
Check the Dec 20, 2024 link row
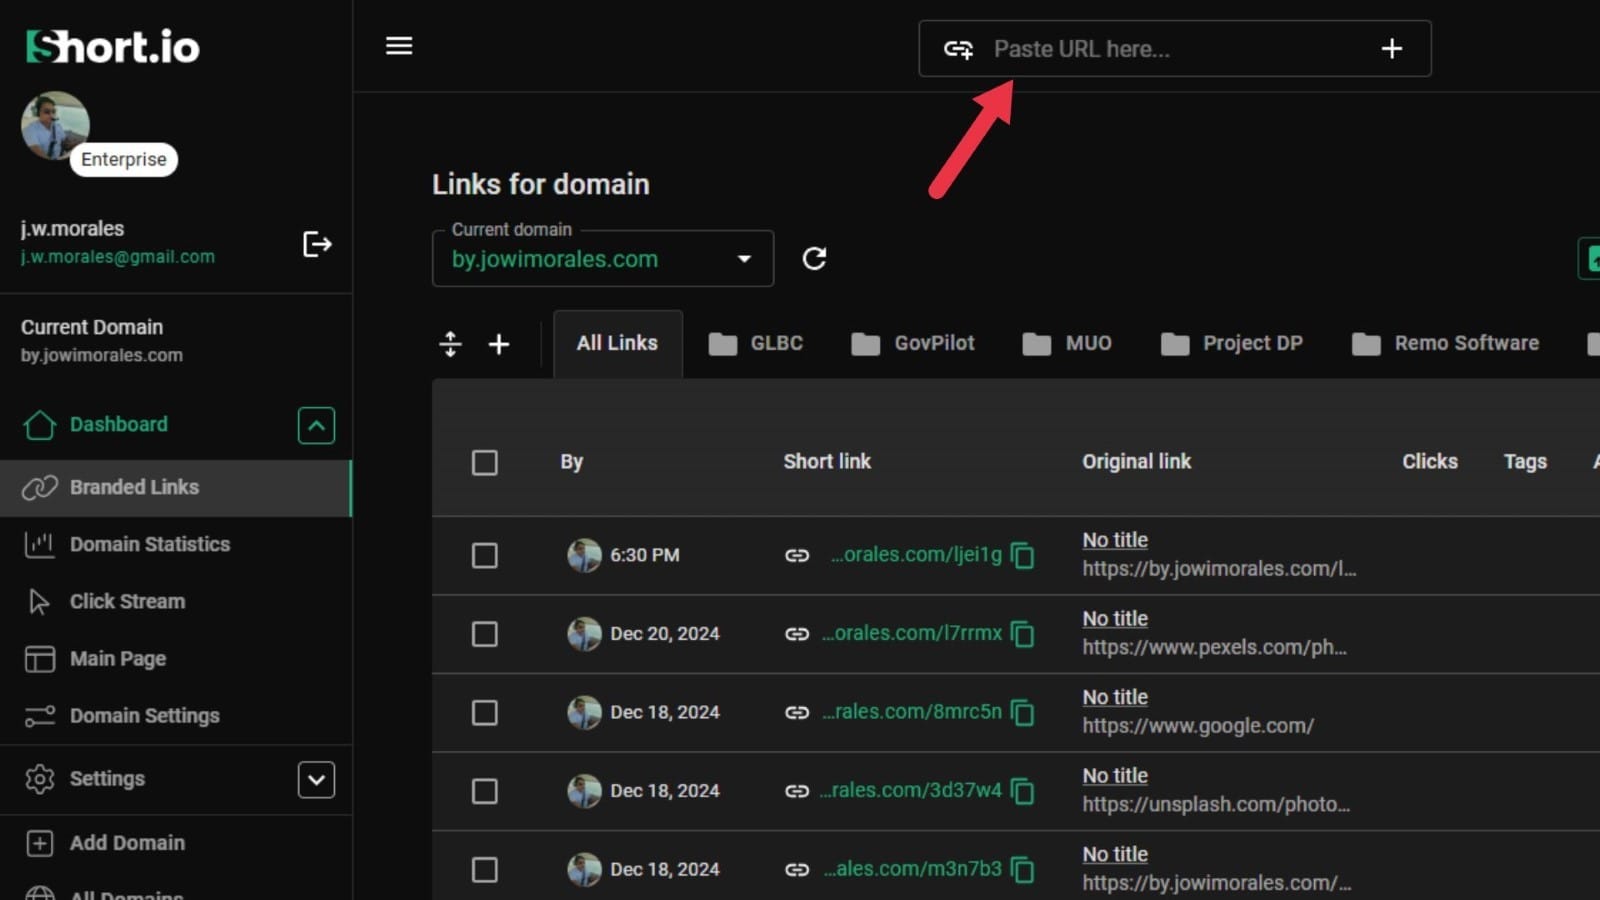point(485,634)
